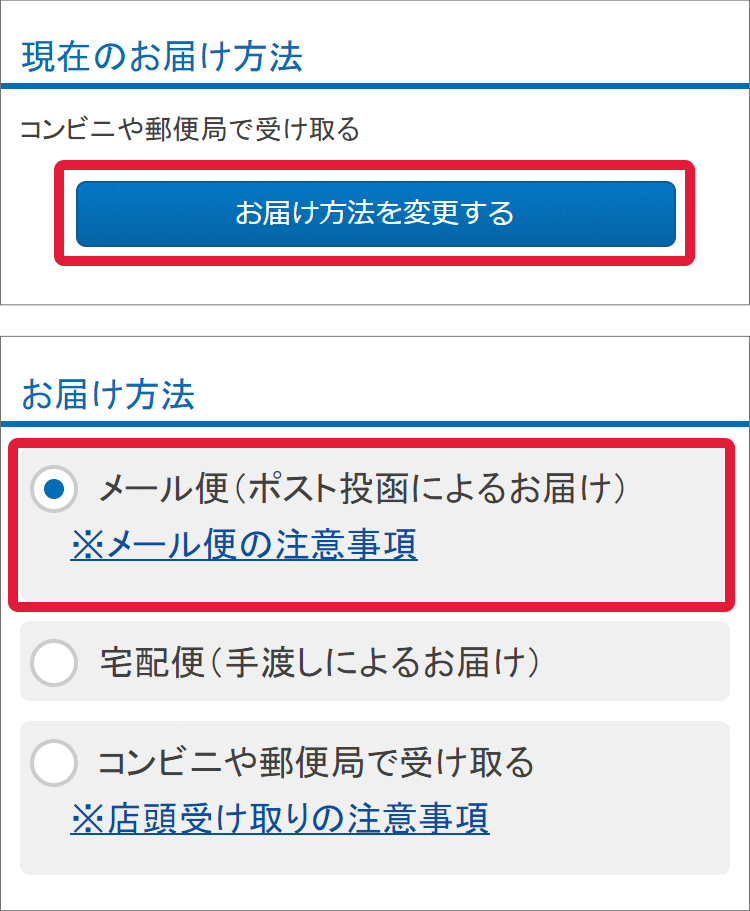The image size is (750, 911).
Task: Click blue divider under 現在のお届け方法 heading
Action: (375, 86)
